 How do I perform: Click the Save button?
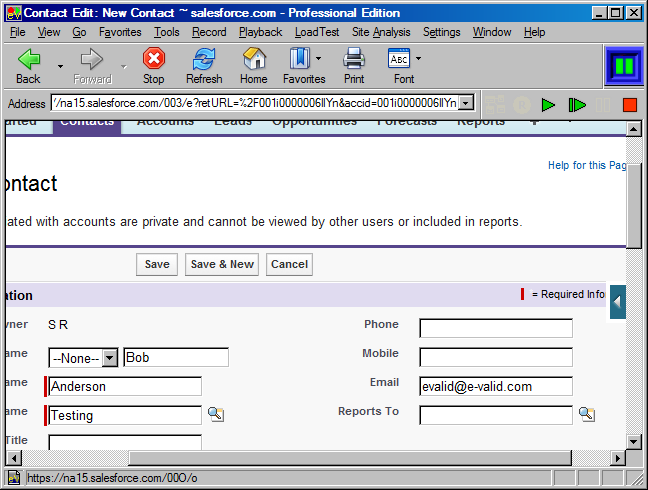[157, 264]
